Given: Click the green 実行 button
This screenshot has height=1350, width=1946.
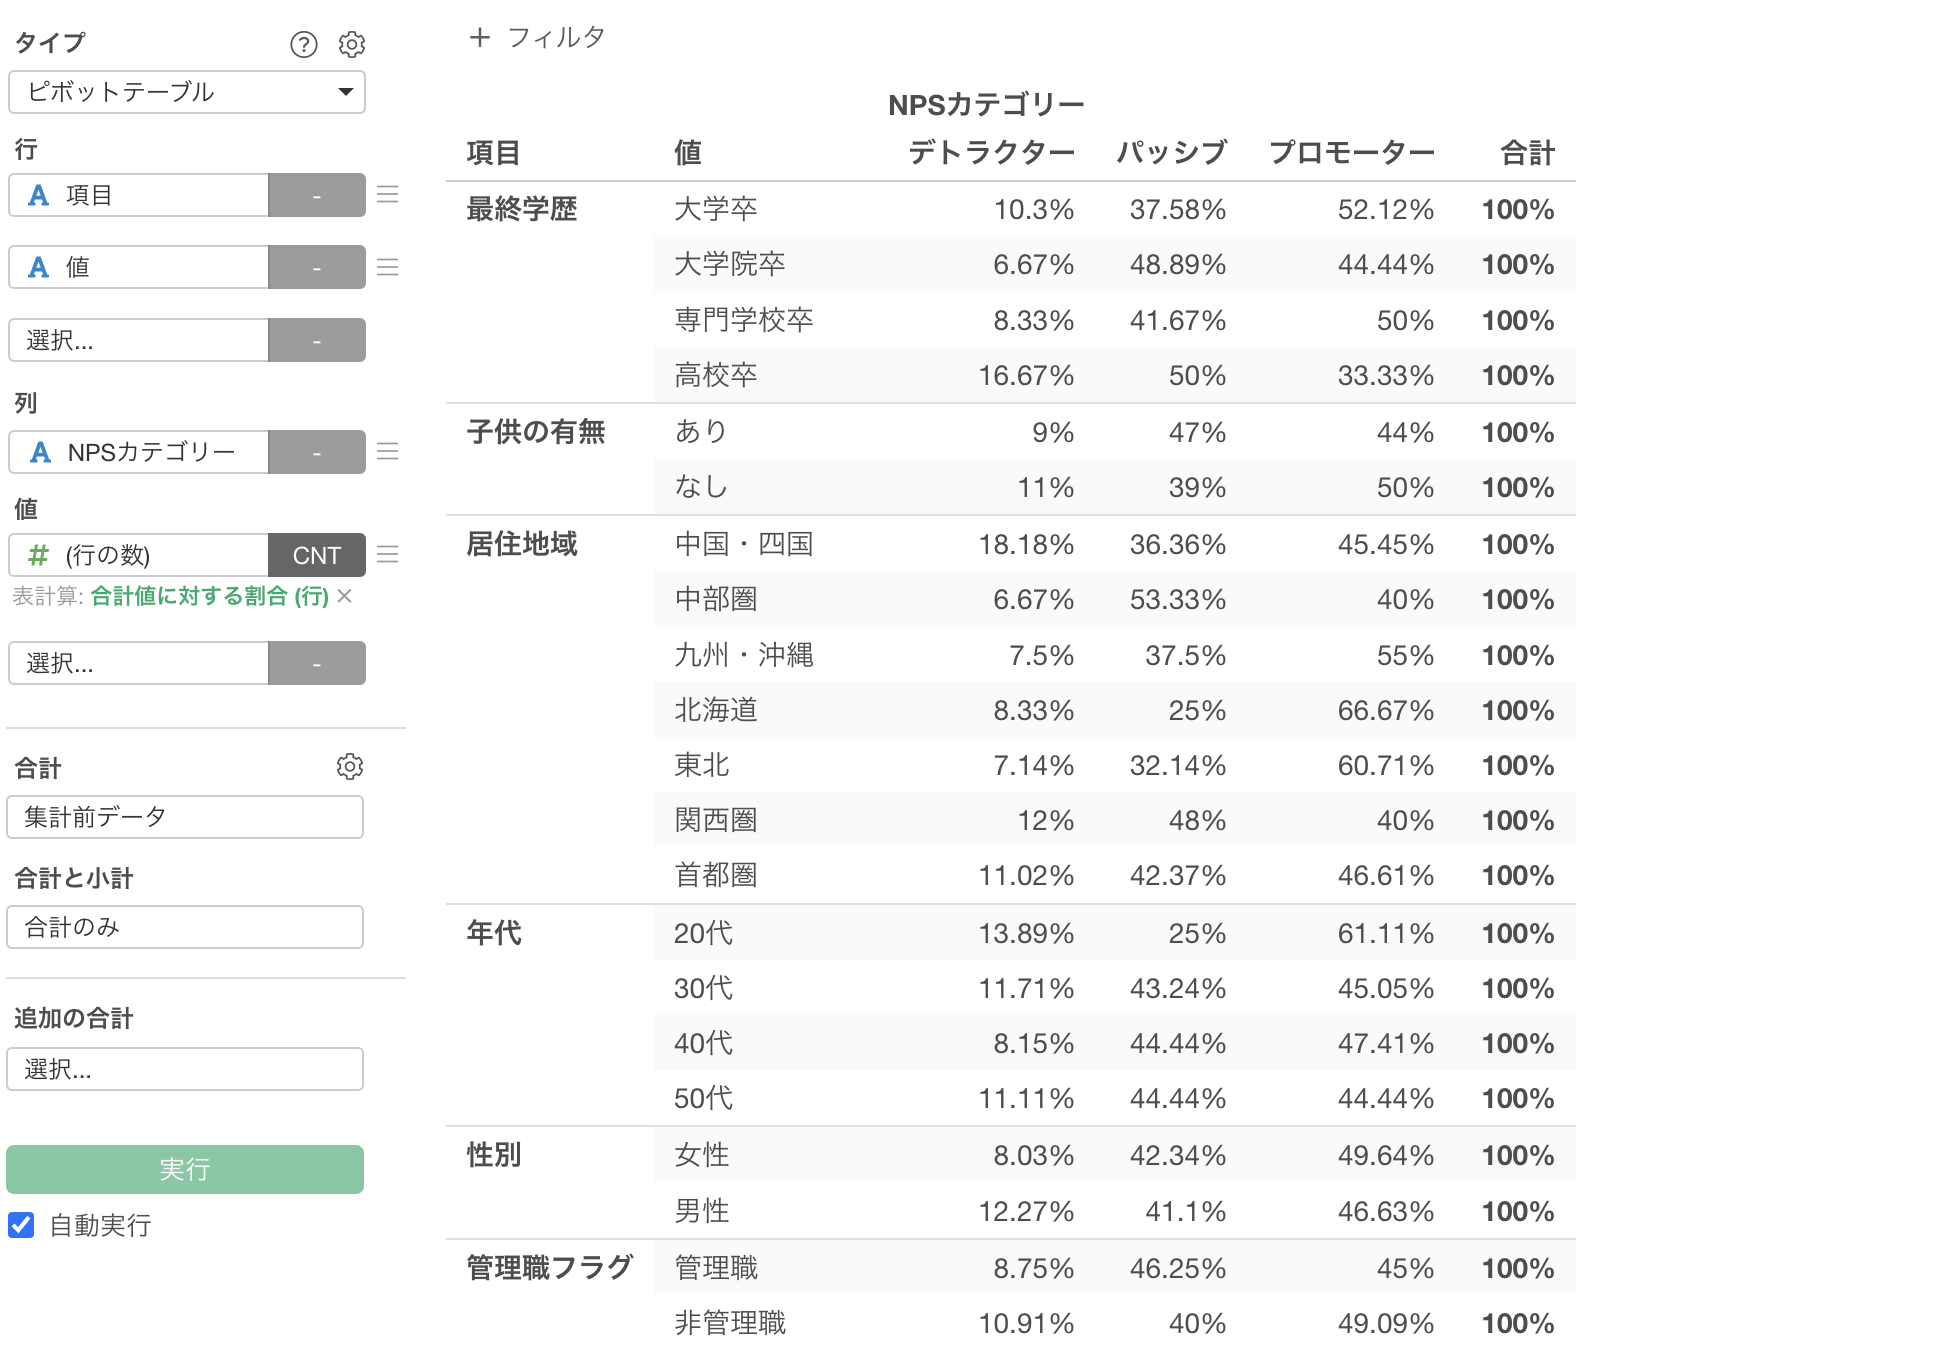Looking at the screenshot, I should pos(185,1169).
